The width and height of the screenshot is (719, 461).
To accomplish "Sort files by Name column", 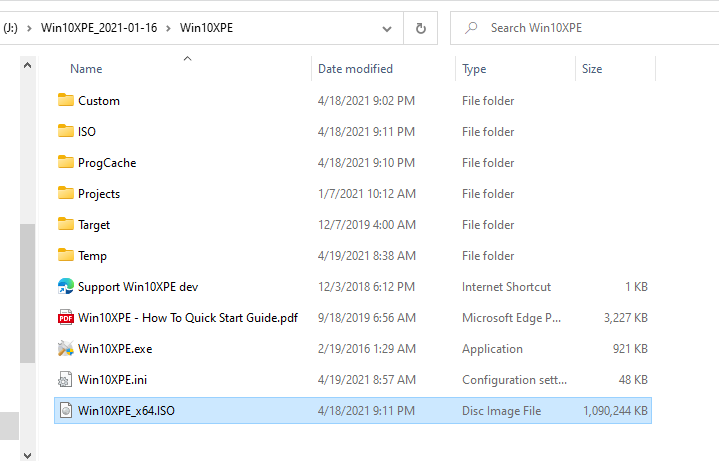I will point(86,69).
